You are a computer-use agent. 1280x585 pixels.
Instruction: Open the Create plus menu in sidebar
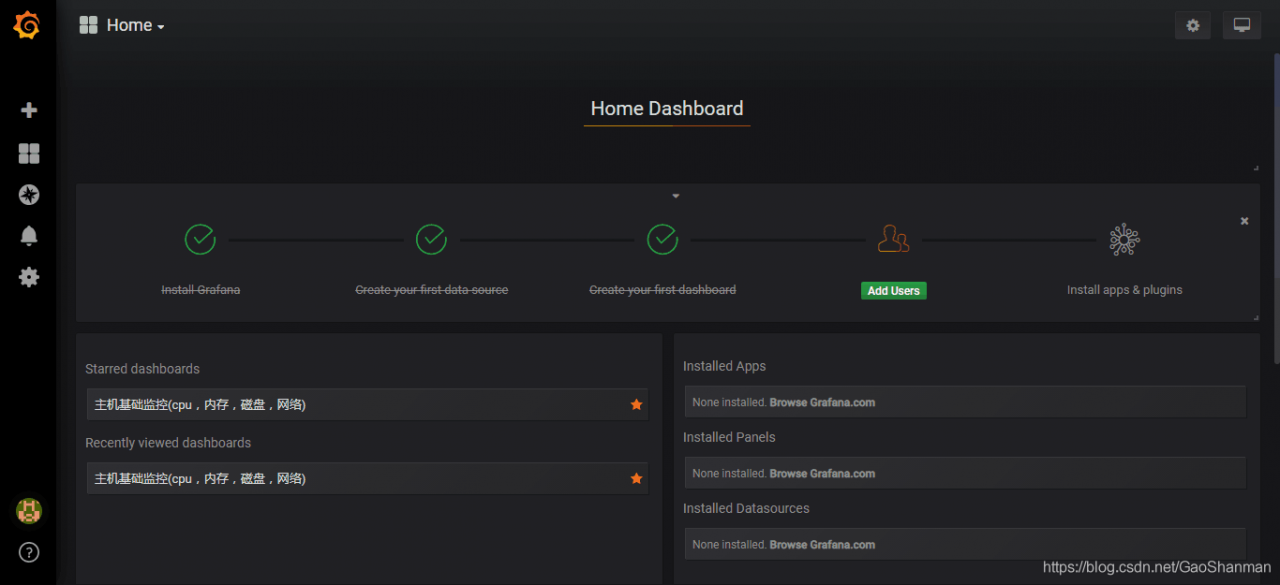point(29,110)
